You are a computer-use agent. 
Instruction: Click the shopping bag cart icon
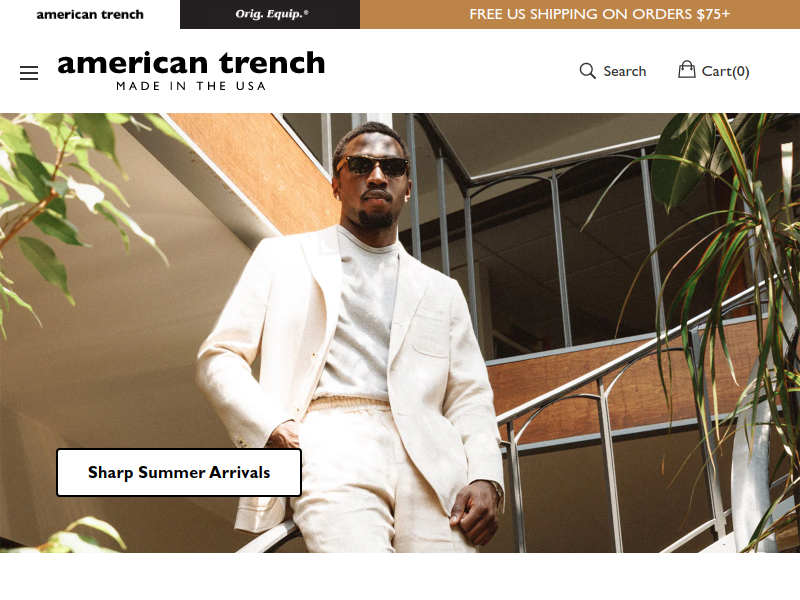(687, 69)
